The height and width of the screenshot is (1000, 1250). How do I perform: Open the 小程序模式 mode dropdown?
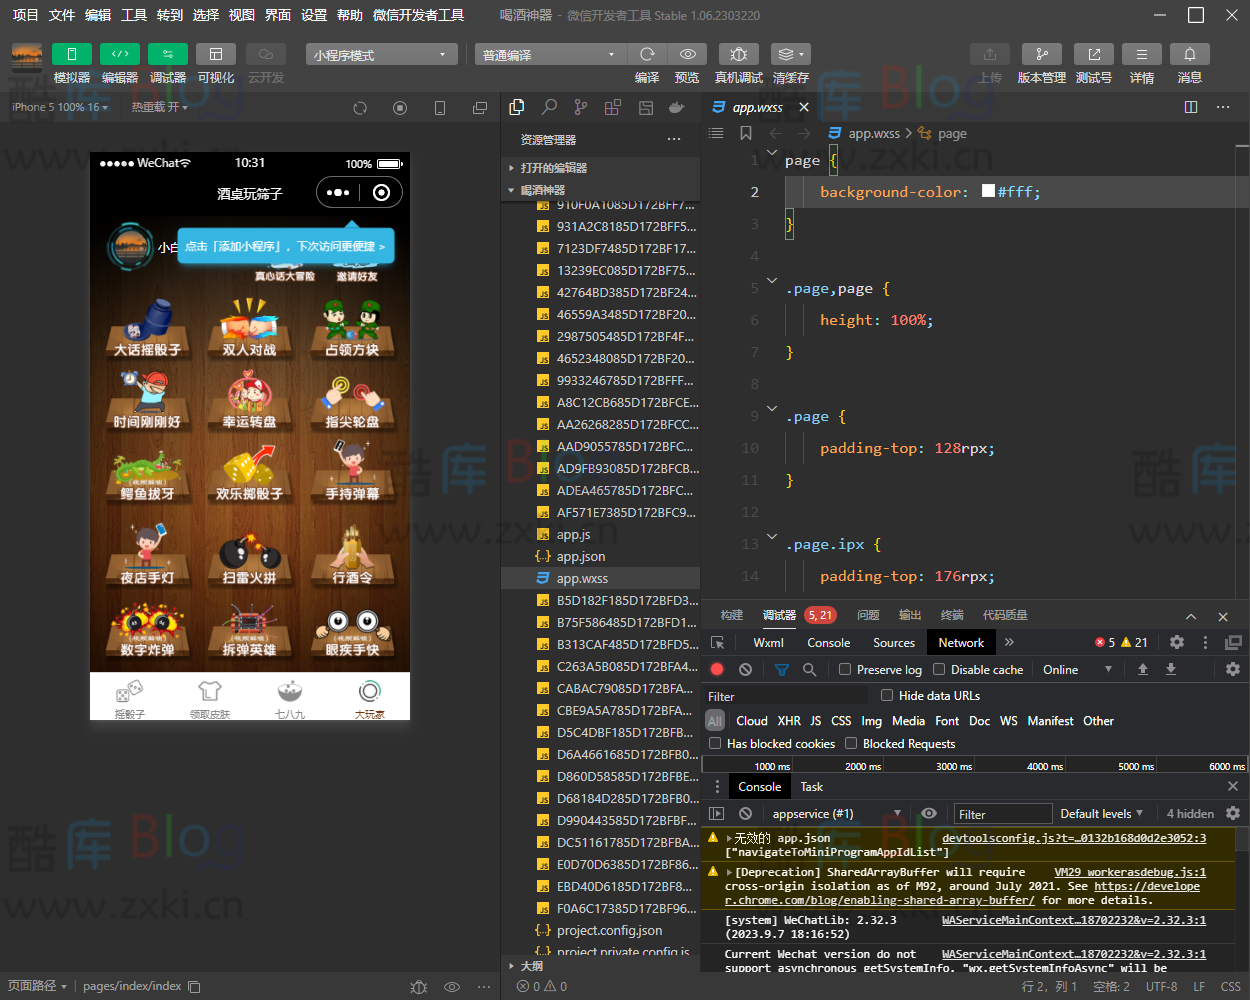(381, 55)
